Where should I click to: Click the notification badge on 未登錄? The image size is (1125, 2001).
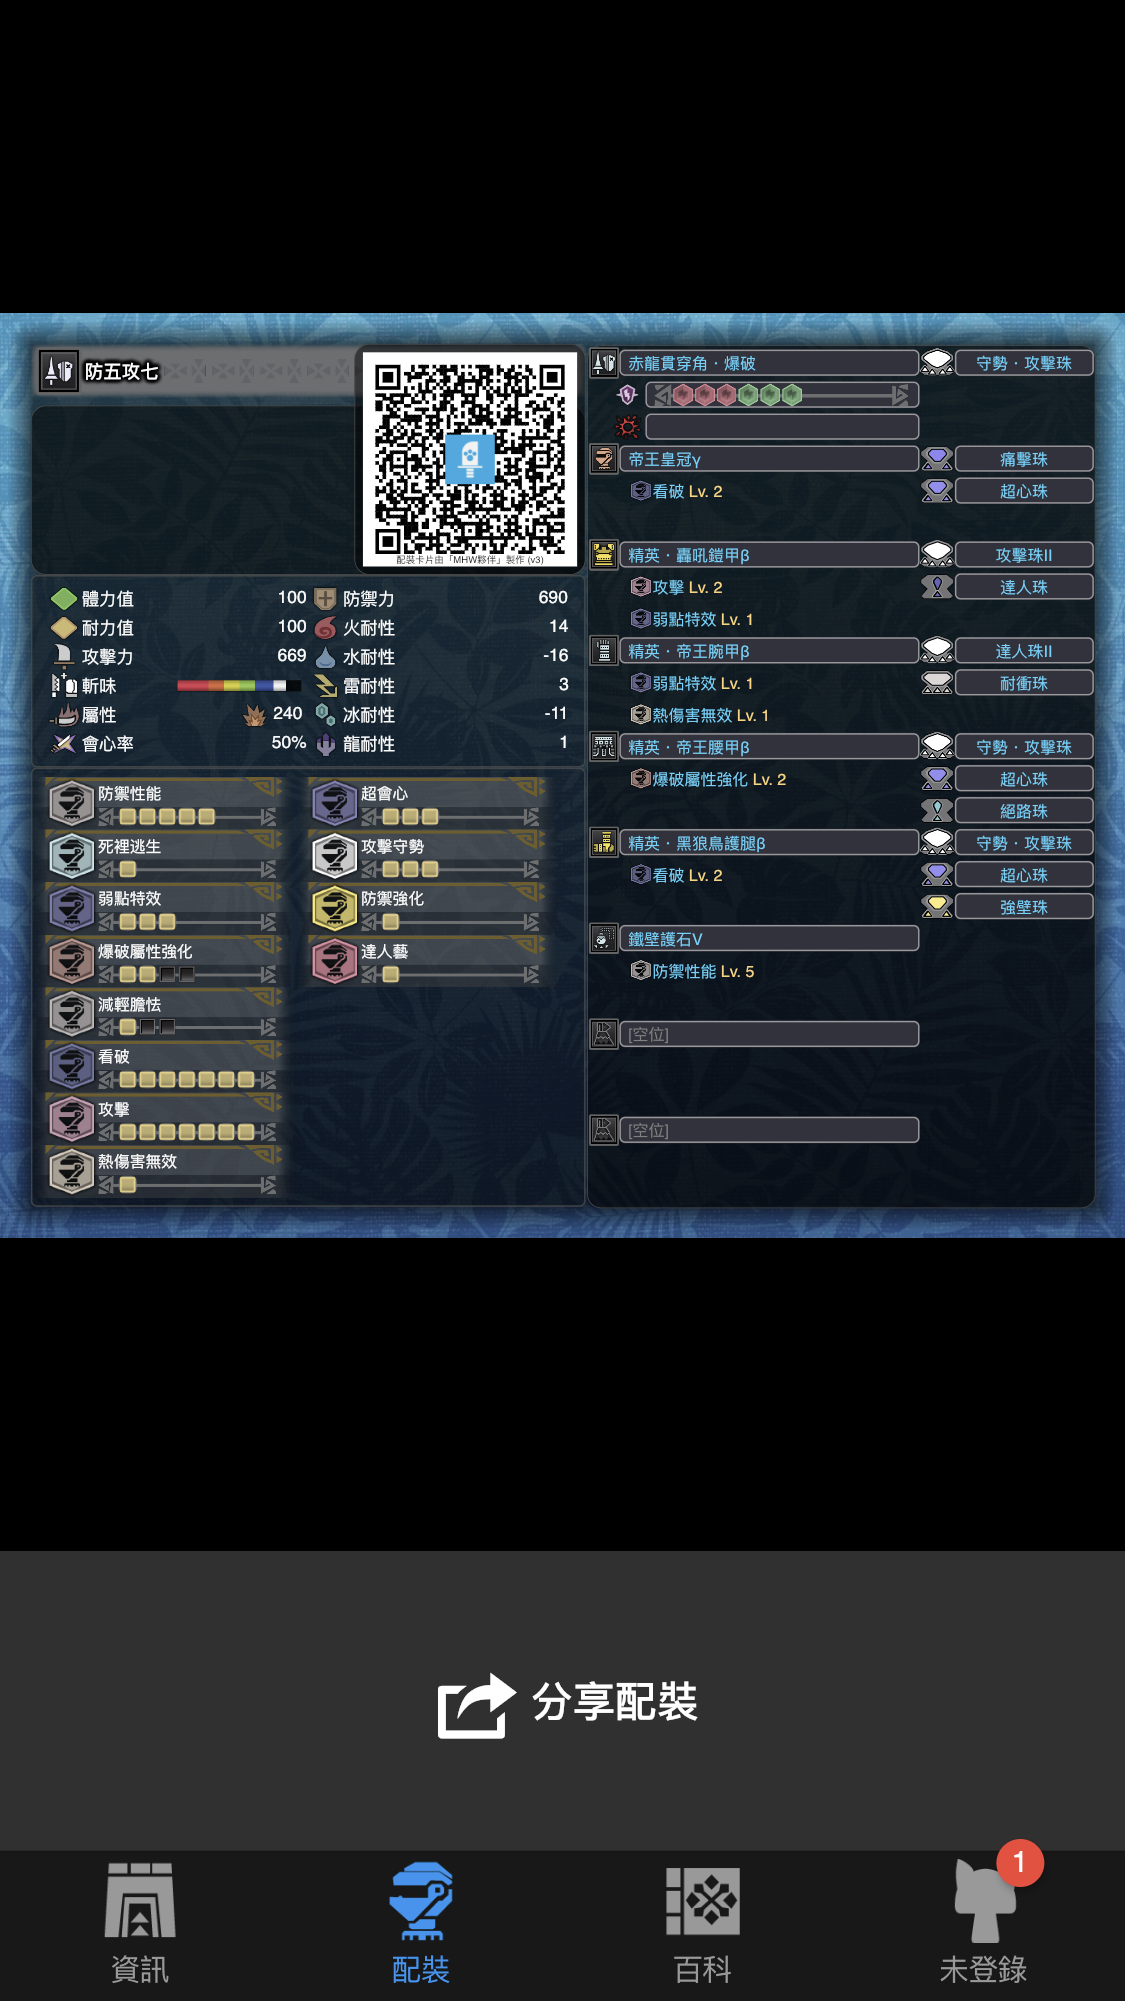coord(1019,1862)
